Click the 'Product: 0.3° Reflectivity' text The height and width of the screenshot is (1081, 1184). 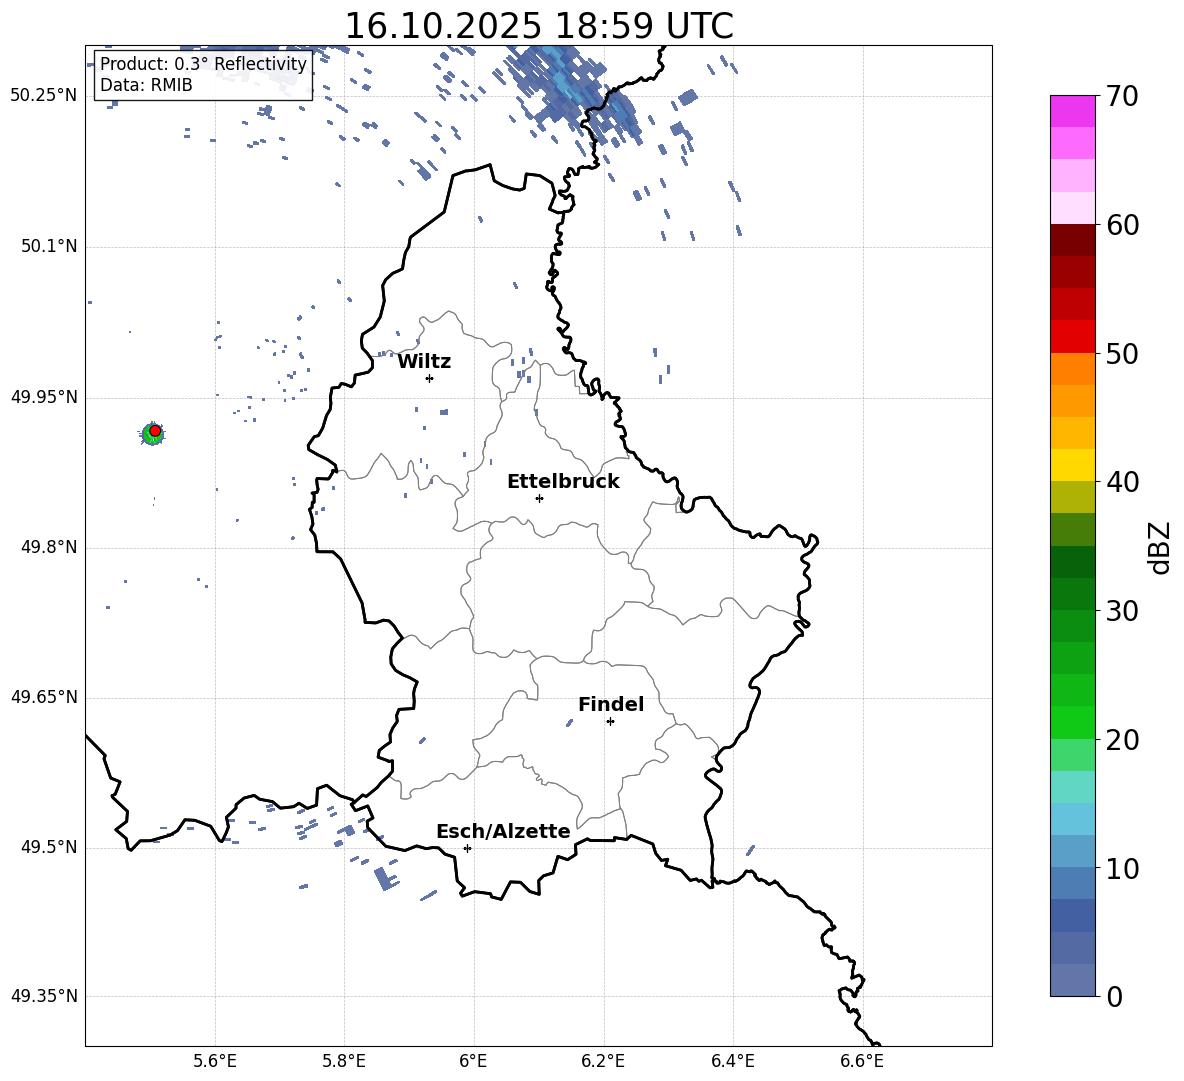click(x=203, y=63)
